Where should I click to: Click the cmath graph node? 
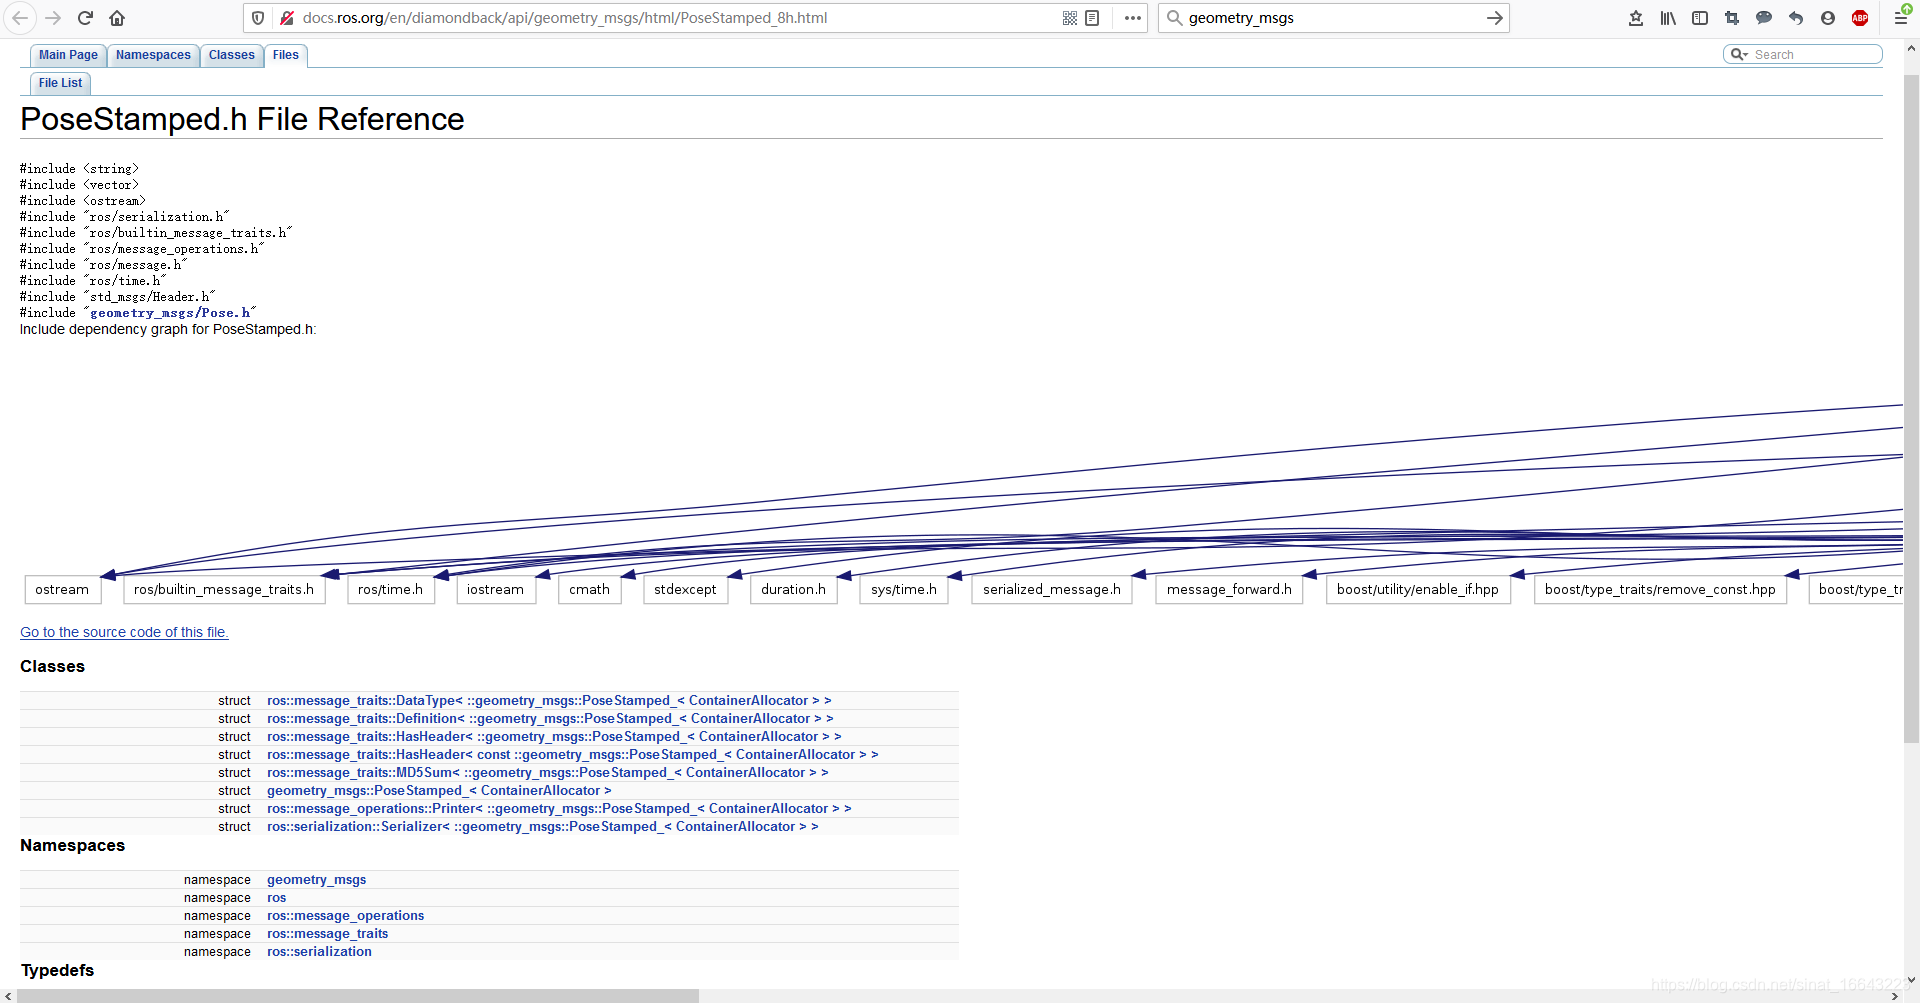coord(589,590)
